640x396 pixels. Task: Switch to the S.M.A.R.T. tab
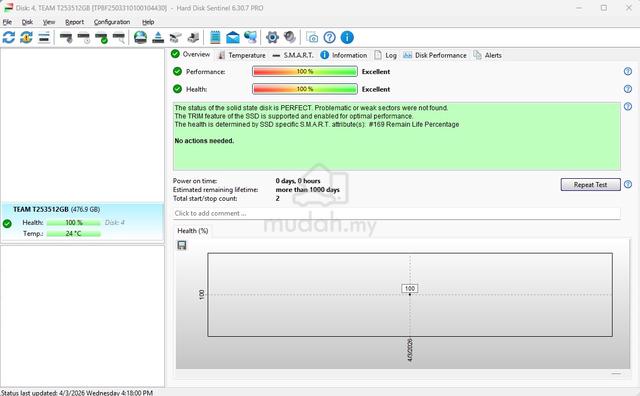pyautogui.click(x=293, y=55)
